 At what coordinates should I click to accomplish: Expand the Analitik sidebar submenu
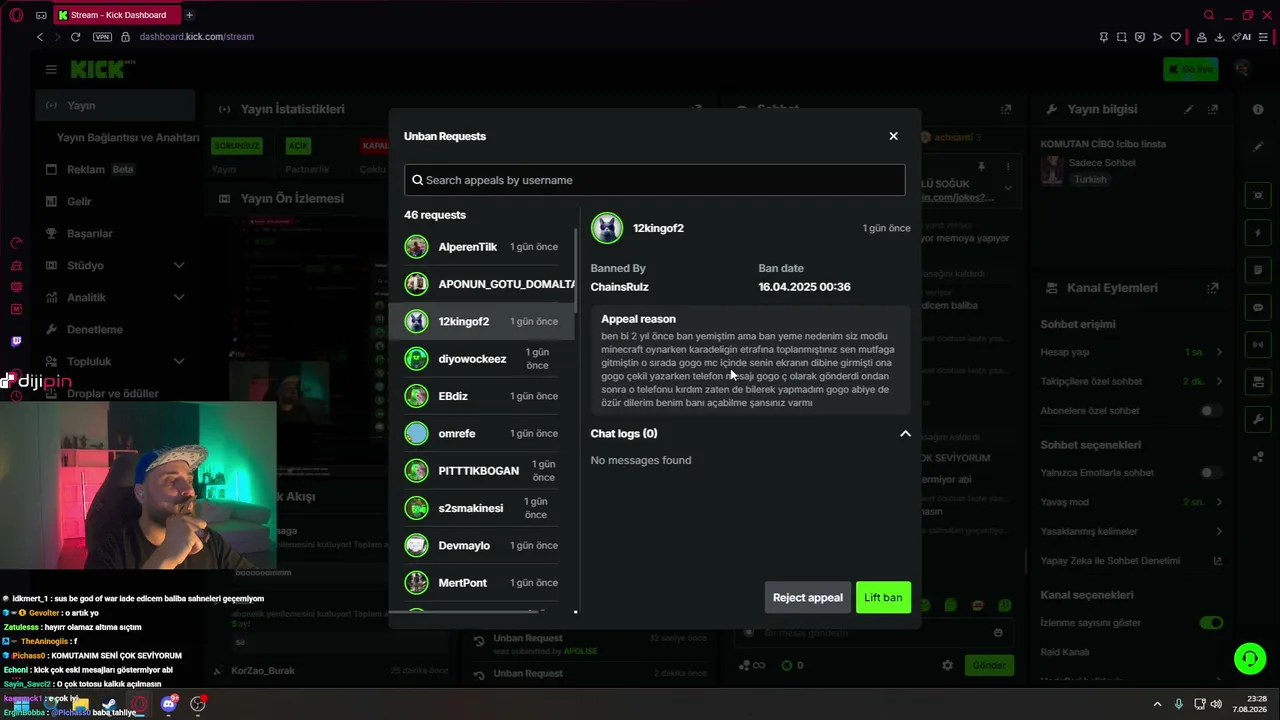click(x=179, y=298)
